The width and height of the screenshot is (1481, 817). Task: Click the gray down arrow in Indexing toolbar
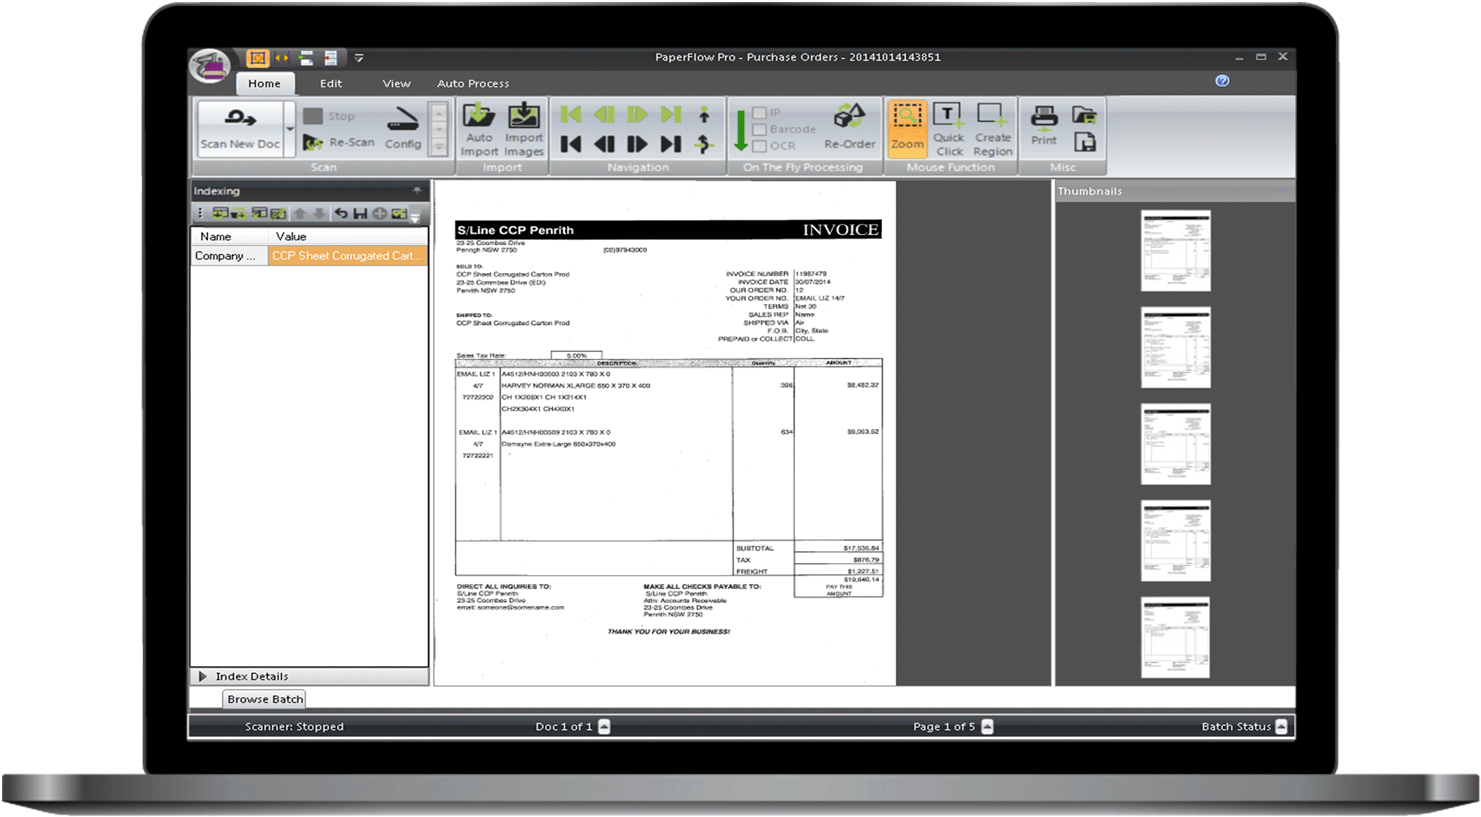point(319,213)
